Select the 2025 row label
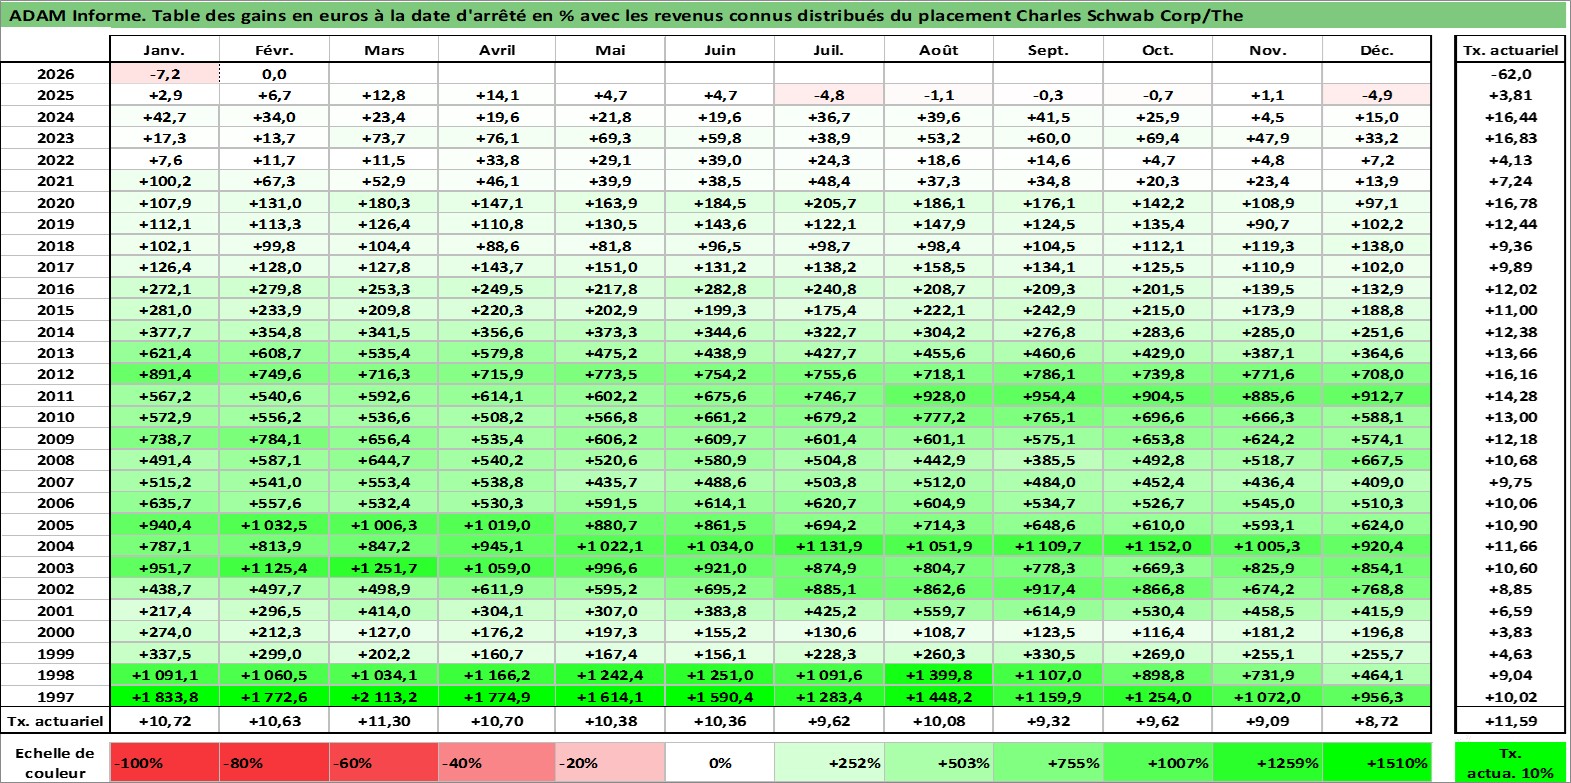The image size is (1571, 783). 55,95
